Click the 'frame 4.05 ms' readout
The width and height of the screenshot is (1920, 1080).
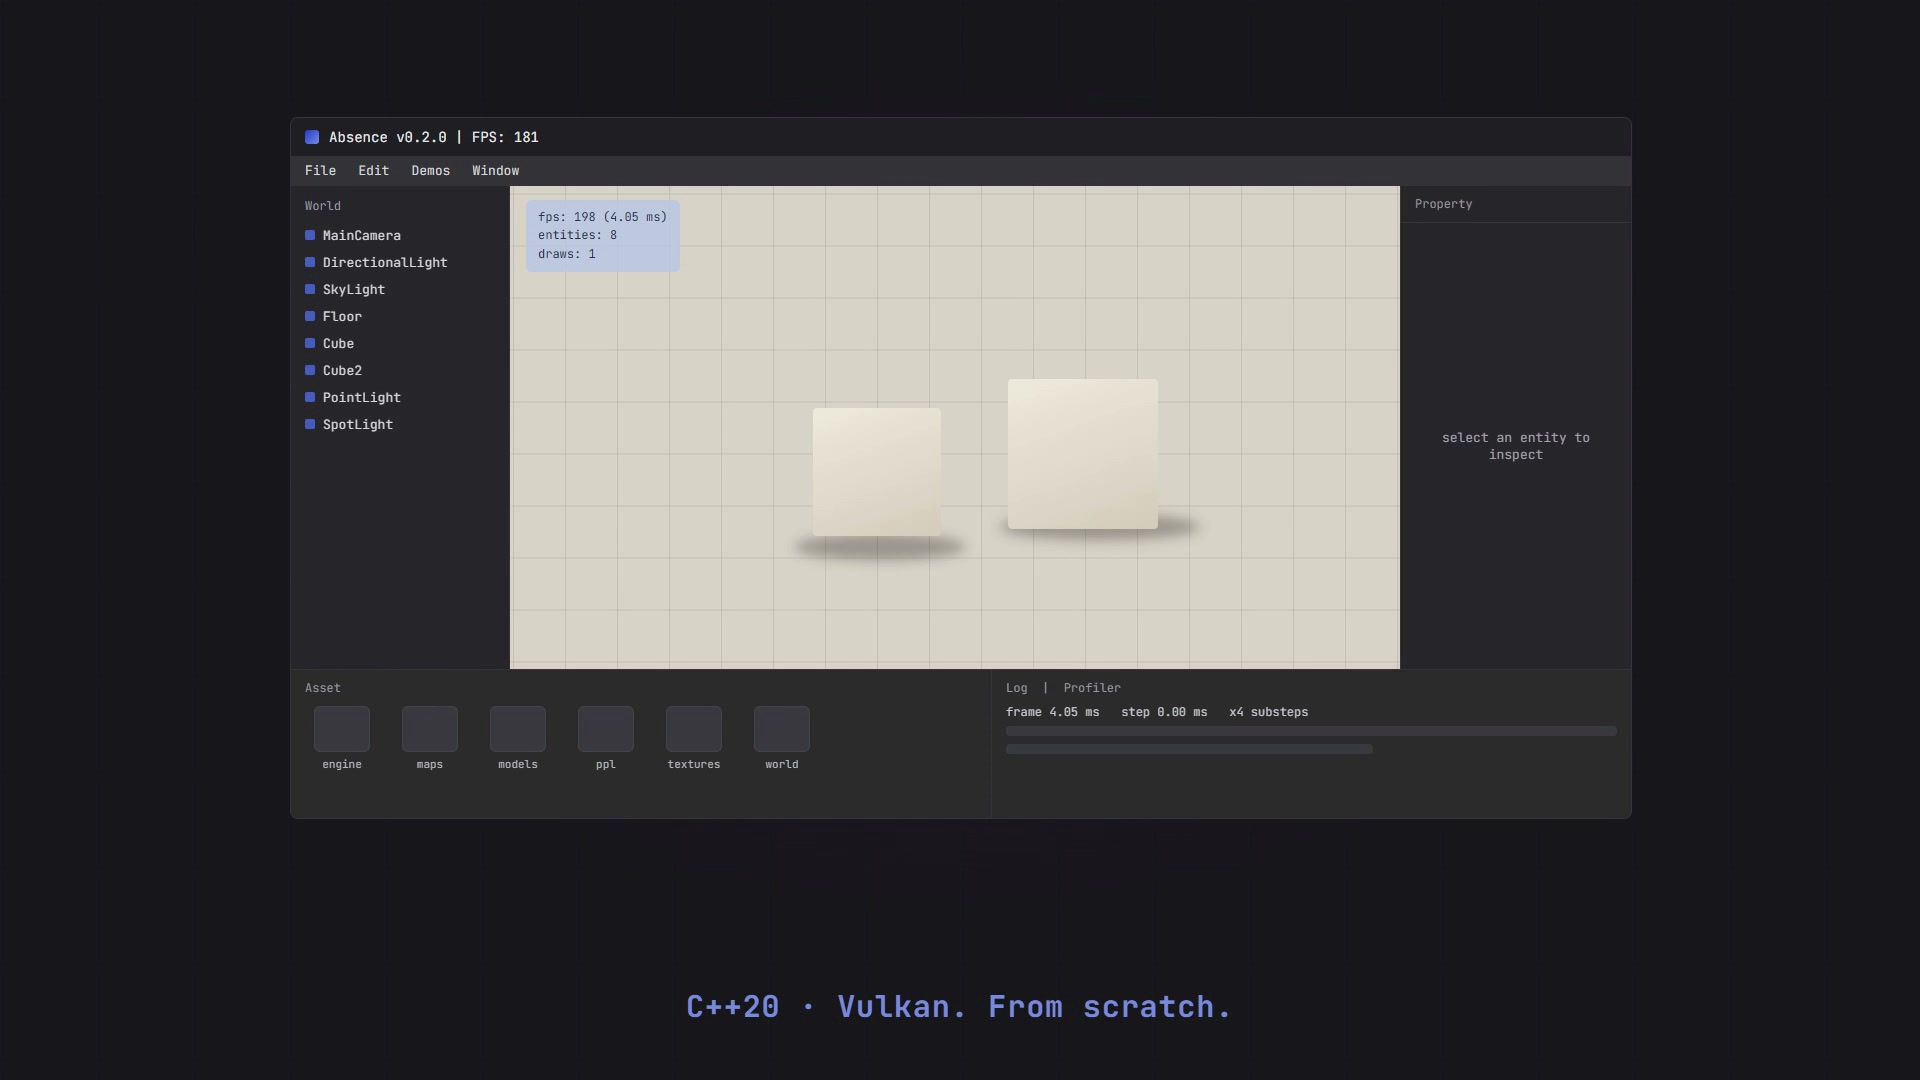coord(1053,712)
